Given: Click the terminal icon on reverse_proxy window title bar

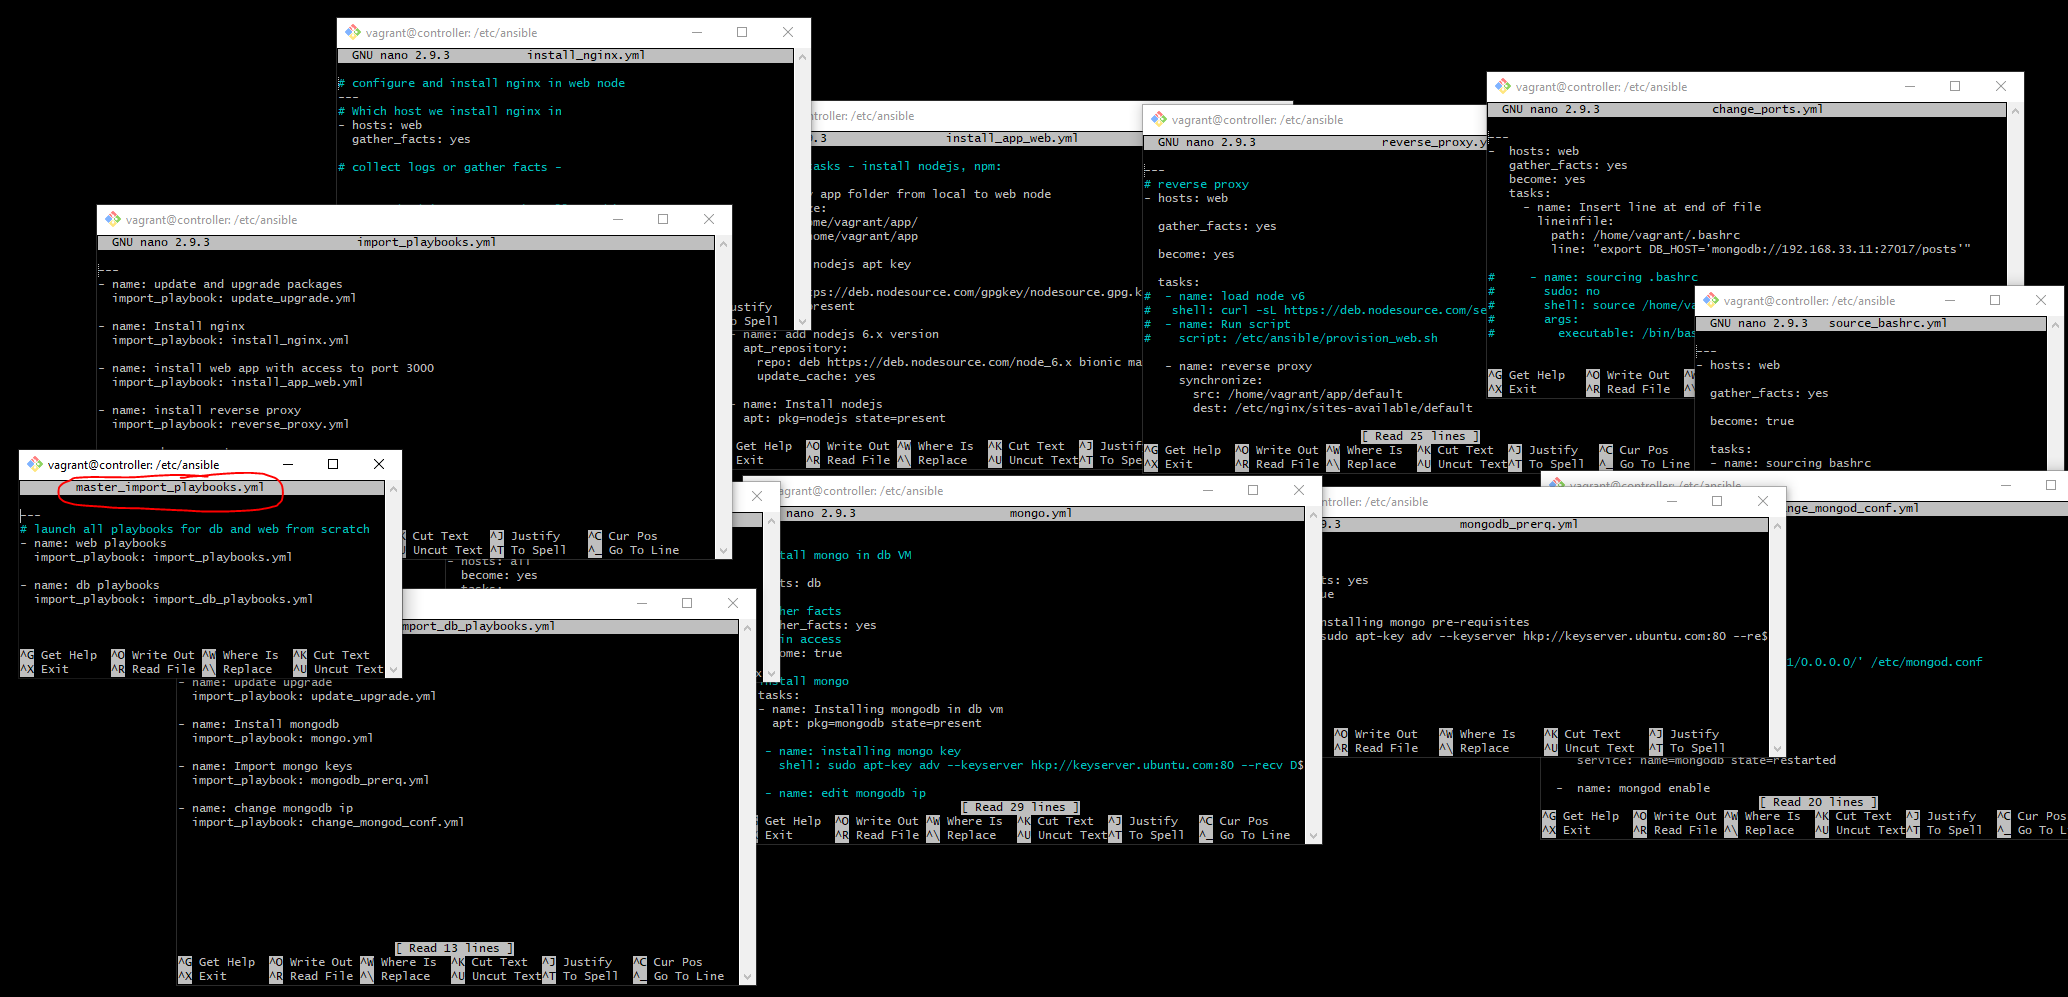Looking at the screenshot, I should [x=1157, y=119].
